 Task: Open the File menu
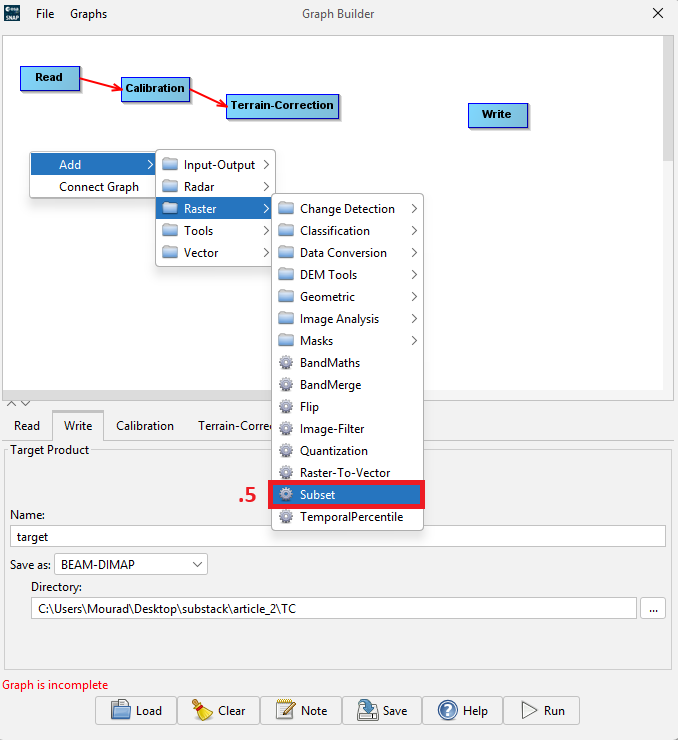point(45,14)
